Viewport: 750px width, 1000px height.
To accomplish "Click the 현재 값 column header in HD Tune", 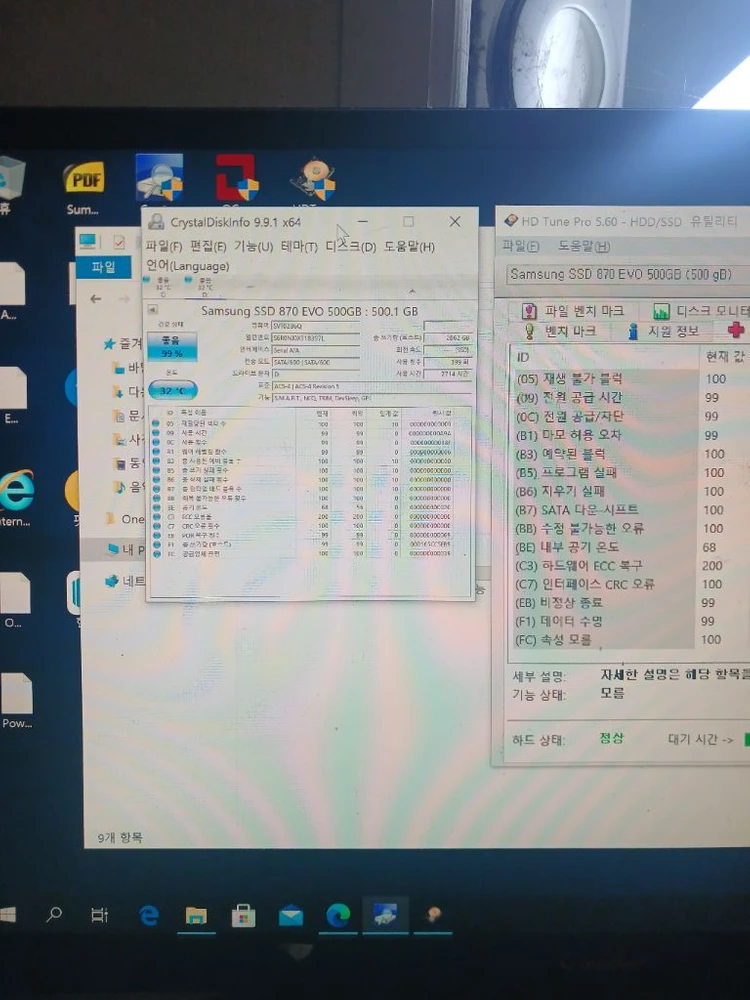I will point(724,356).
